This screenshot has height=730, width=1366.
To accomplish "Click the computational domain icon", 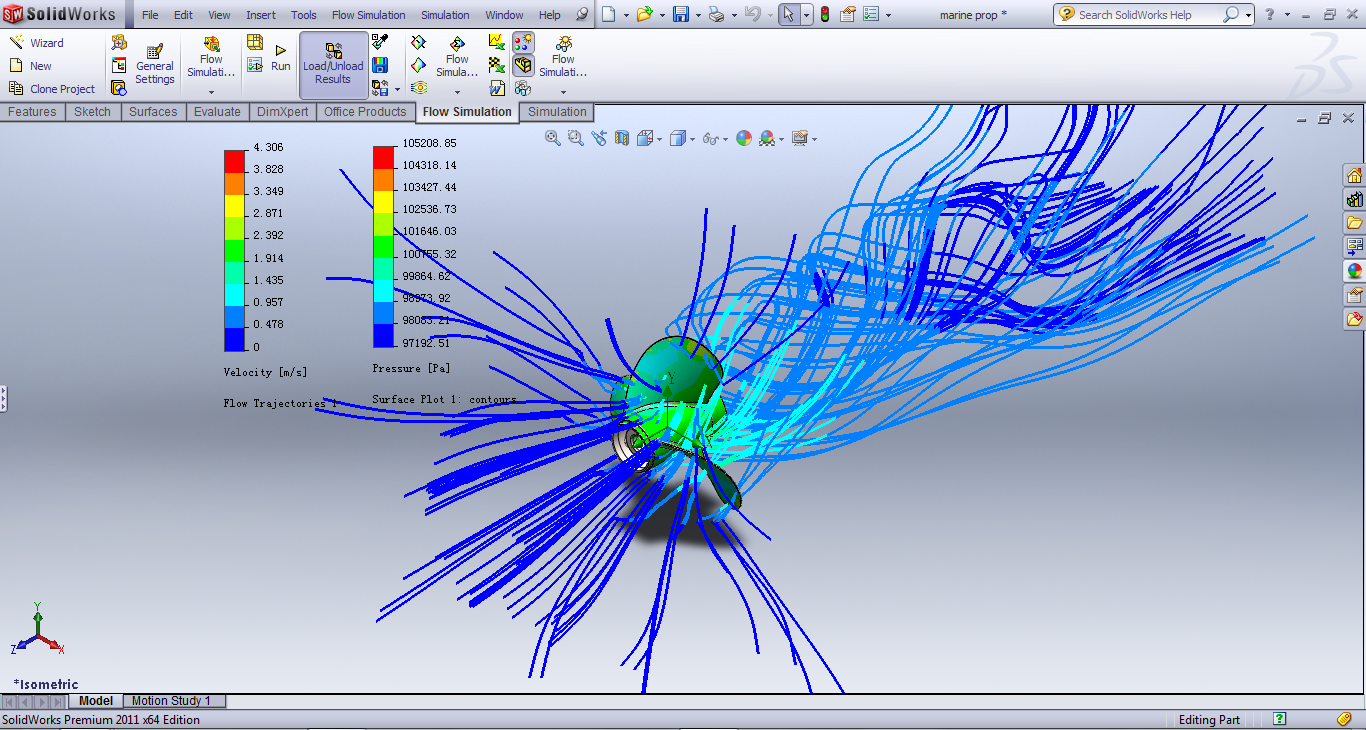I will pyautogui.click(x=119, y=42).
